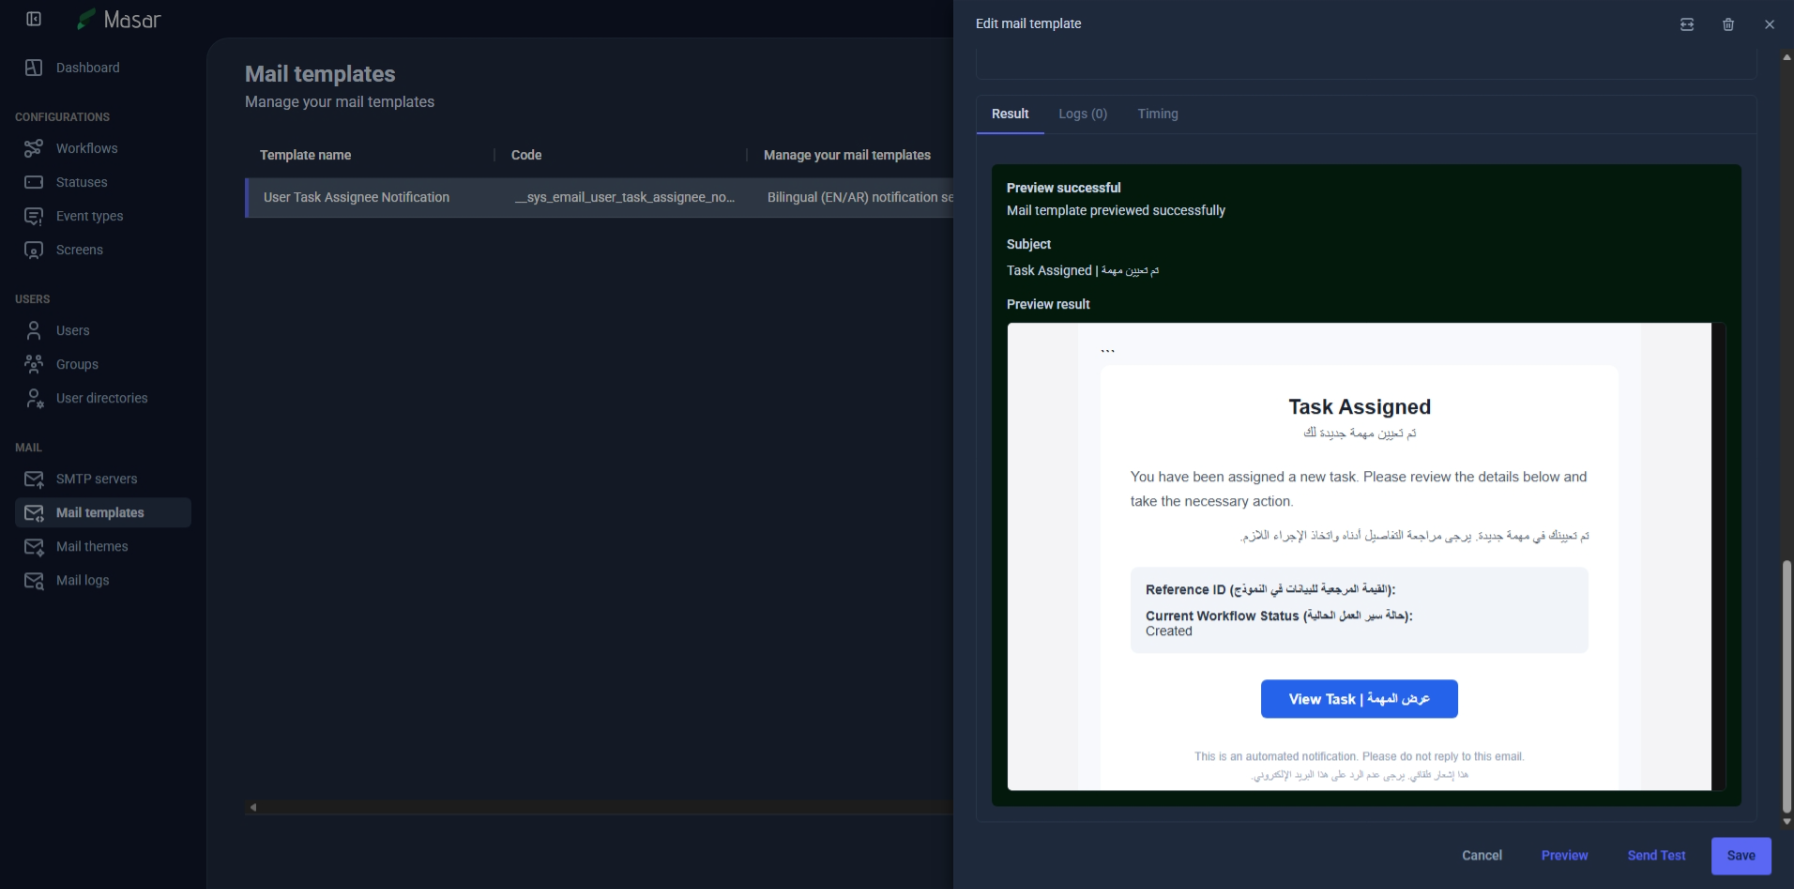Switch to the Timing tab
Image resolution: width=1794 pixels, height=889 pixels.
(1157, 114)
